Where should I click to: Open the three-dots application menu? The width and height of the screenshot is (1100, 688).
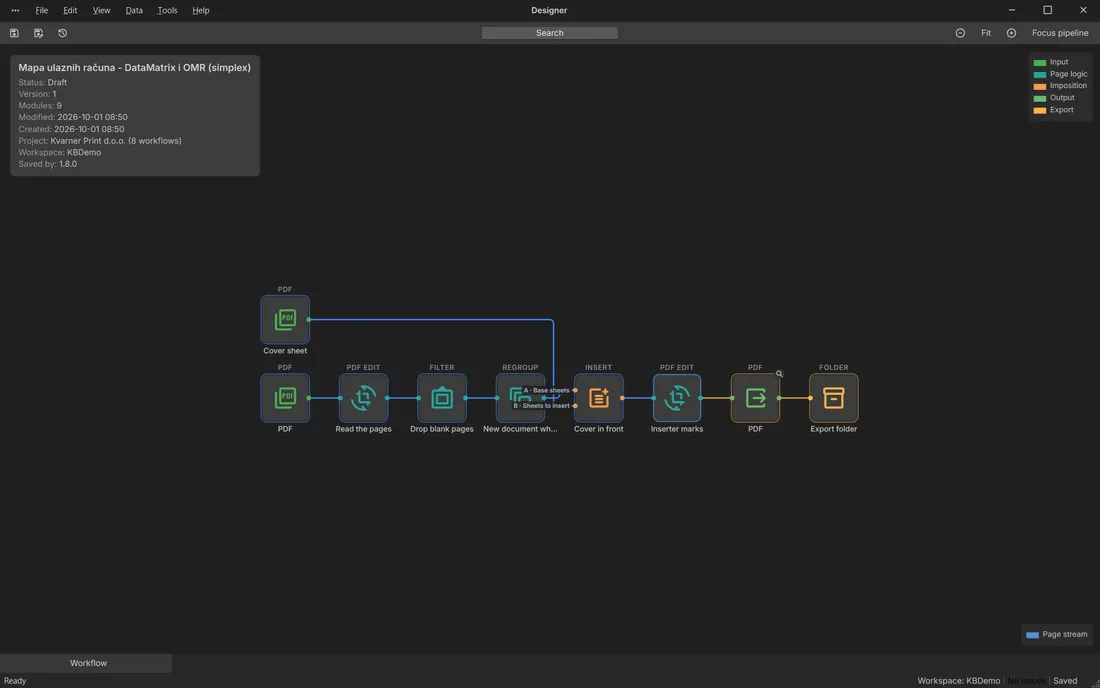tap(15, 11)
